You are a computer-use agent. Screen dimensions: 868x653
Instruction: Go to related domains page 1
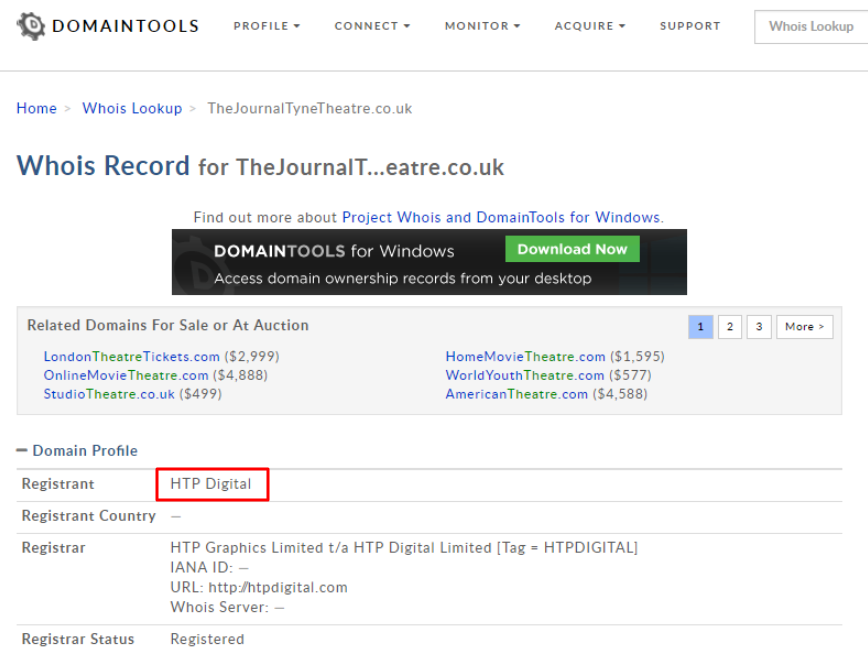(x=700, y=326)
